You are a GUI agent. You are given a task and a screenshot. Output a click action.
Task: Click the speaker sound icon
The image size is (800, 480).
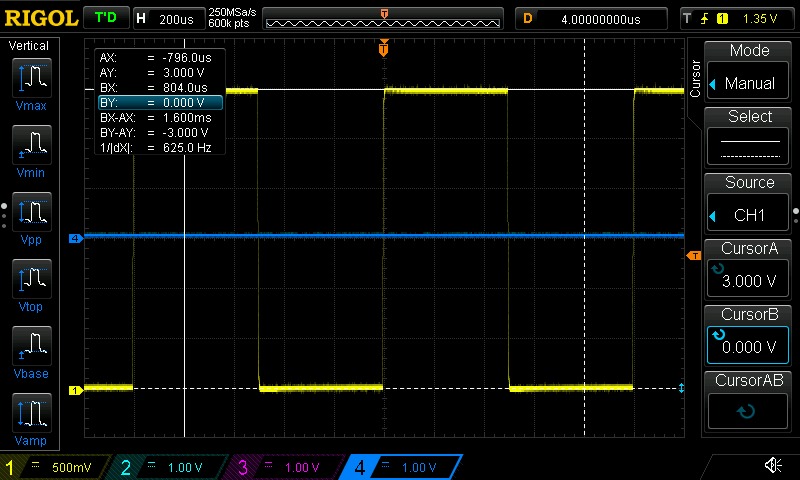pyautogui.click(x=772, y=466)
